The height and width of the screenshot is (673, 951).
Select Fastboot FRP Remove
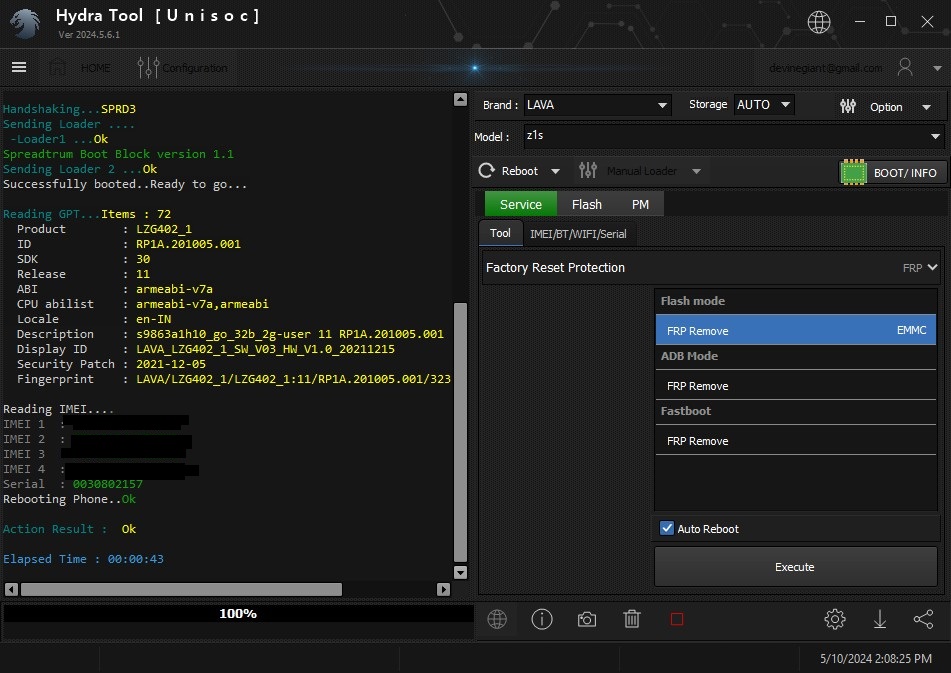point(796,441)
